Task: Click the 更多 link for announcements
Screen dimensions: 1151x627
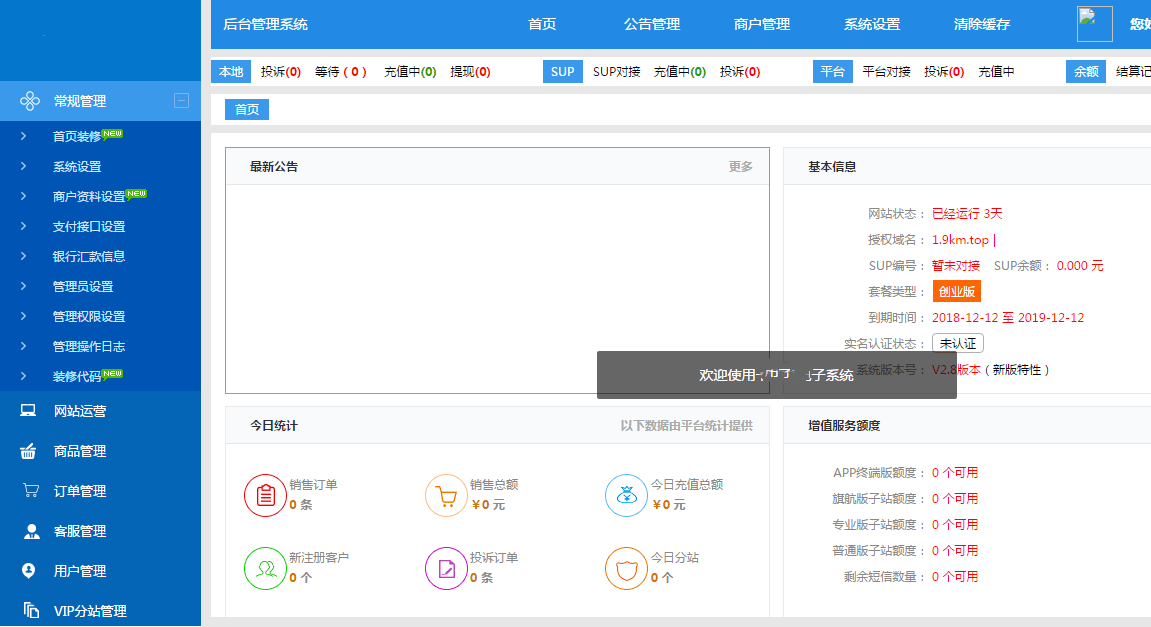Action: coord(741,167)
